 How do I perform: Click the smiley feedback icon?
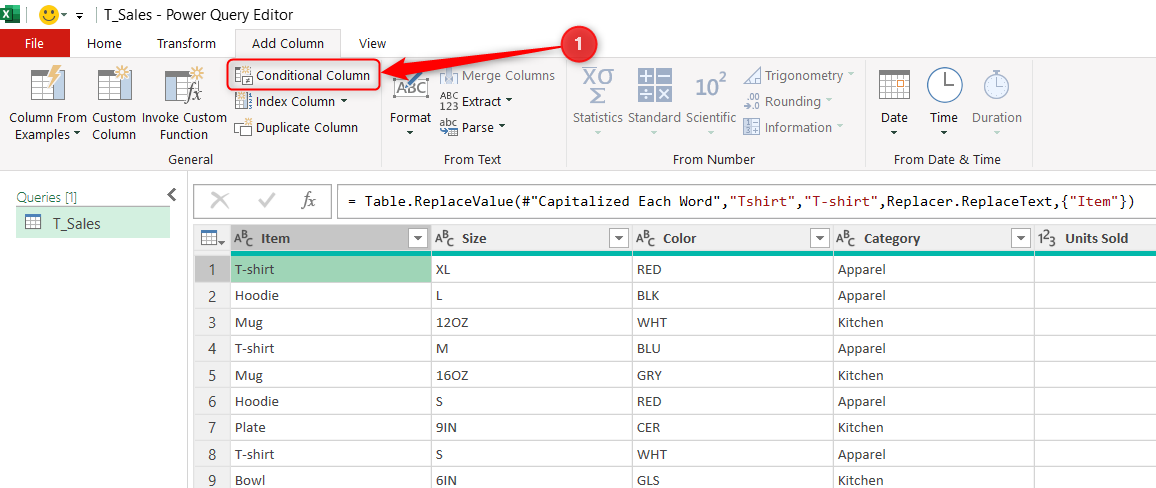click(49, 14)
